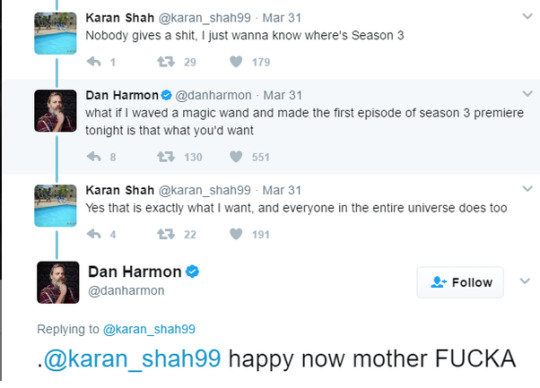Screen dimensions: 540x388
Task: Reply to Dan Harmon's magic wand tweet
Action: (94, 157)
